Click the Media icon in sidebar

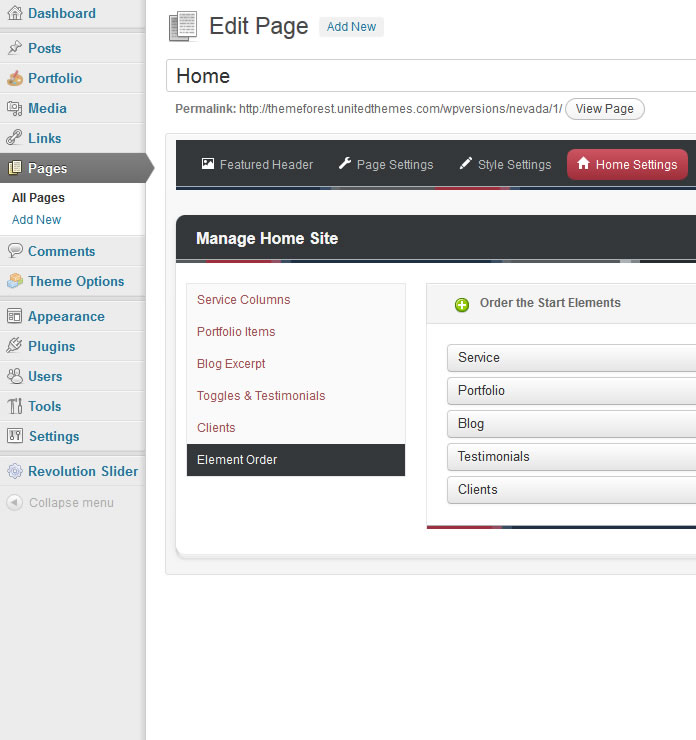click(15, 108)
